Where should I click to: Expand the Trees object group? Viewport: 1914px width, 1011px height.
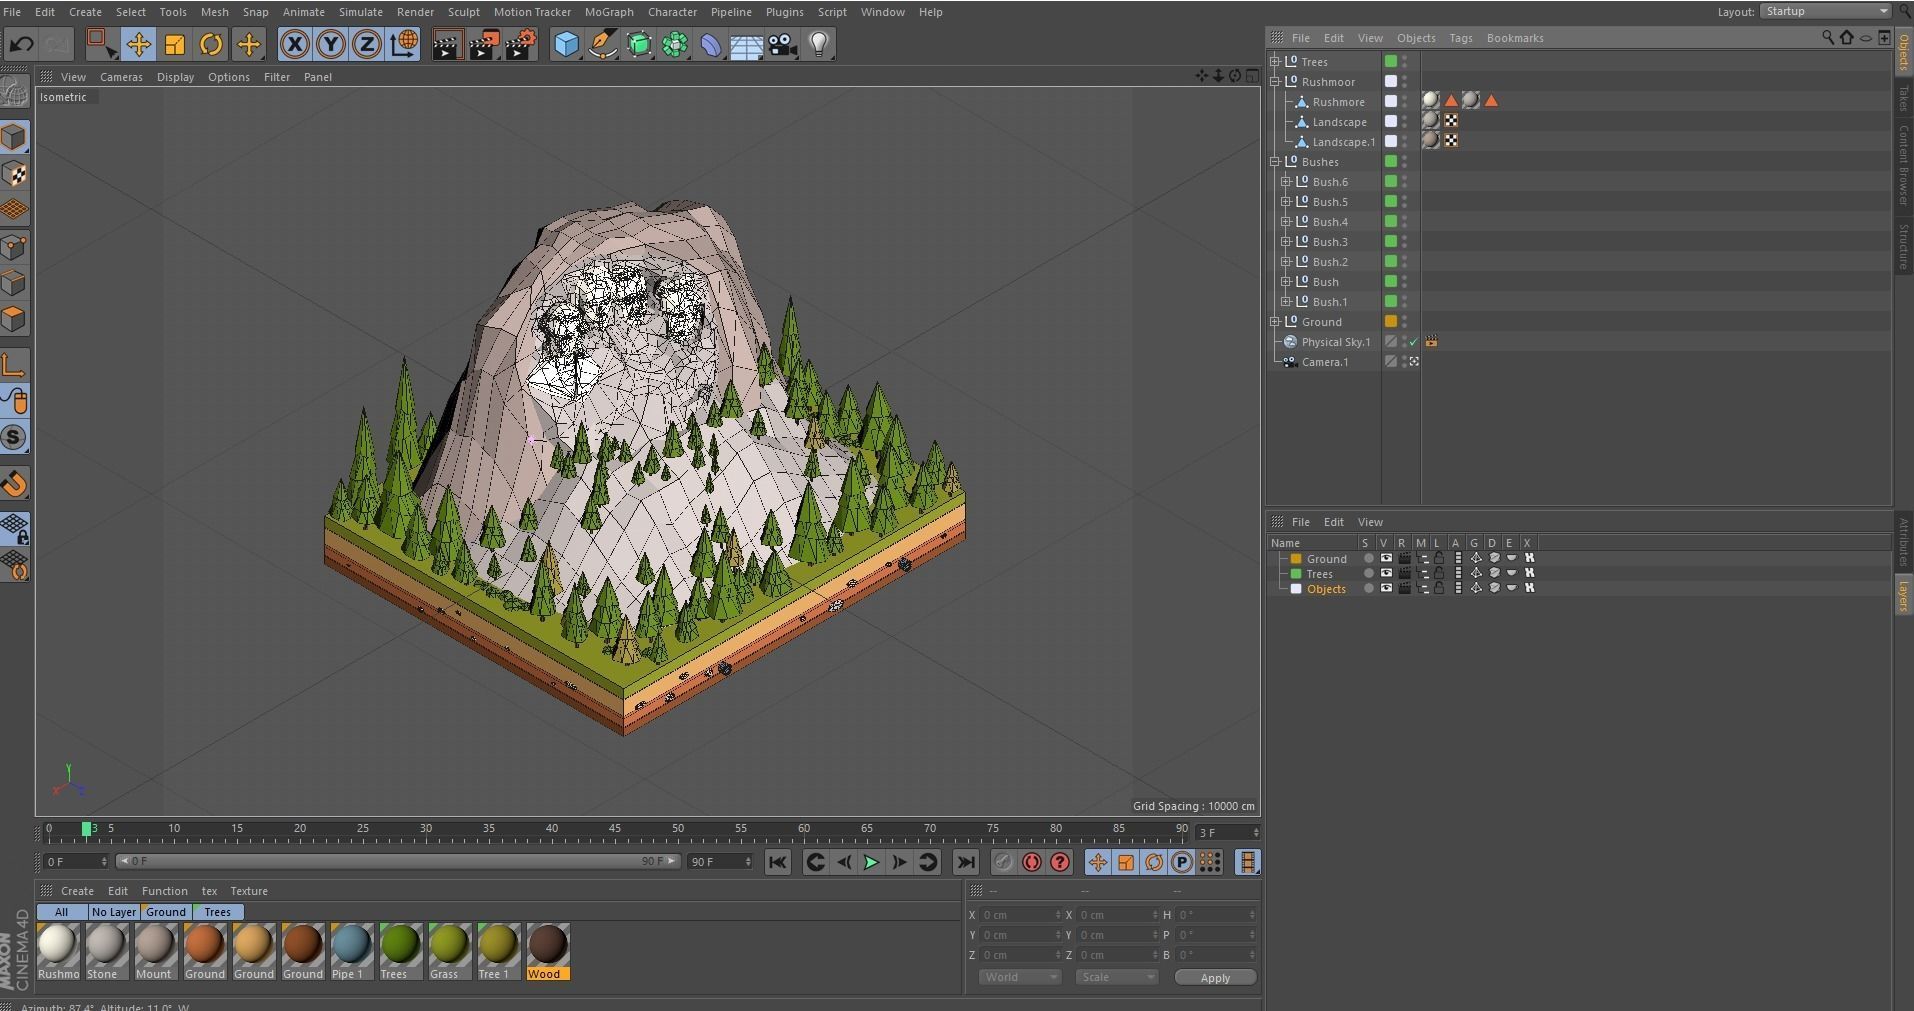[x=1275, y=61]
